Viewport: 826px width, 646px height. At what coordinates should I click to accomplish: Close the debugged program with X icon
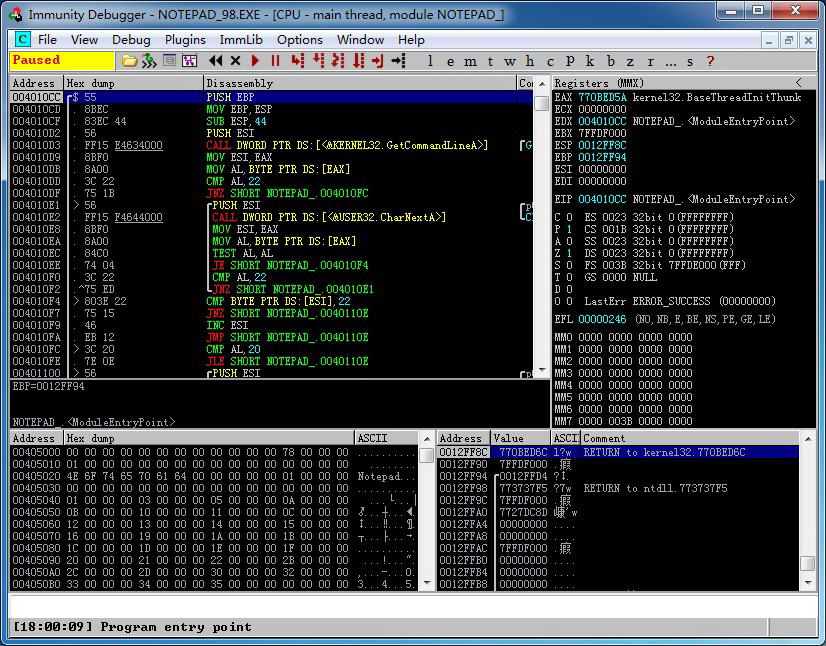(x=235, y=61)
